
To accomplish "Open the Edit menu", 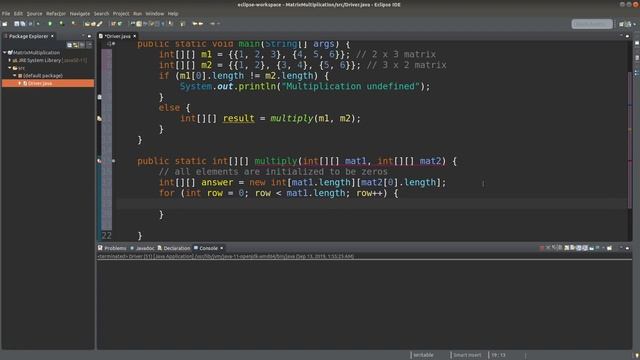I will [x=18, y=14].
